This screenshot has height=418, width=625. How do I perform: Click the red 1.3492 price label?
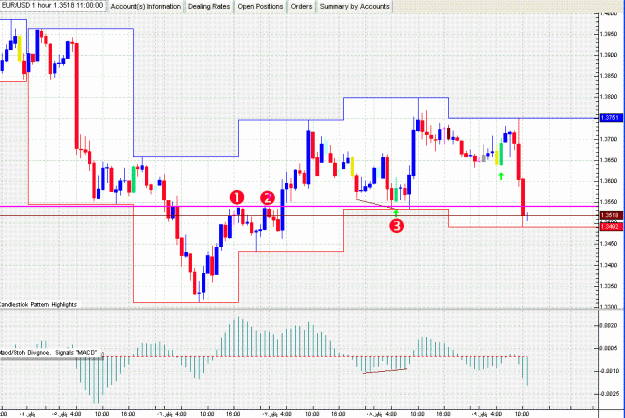610,227
